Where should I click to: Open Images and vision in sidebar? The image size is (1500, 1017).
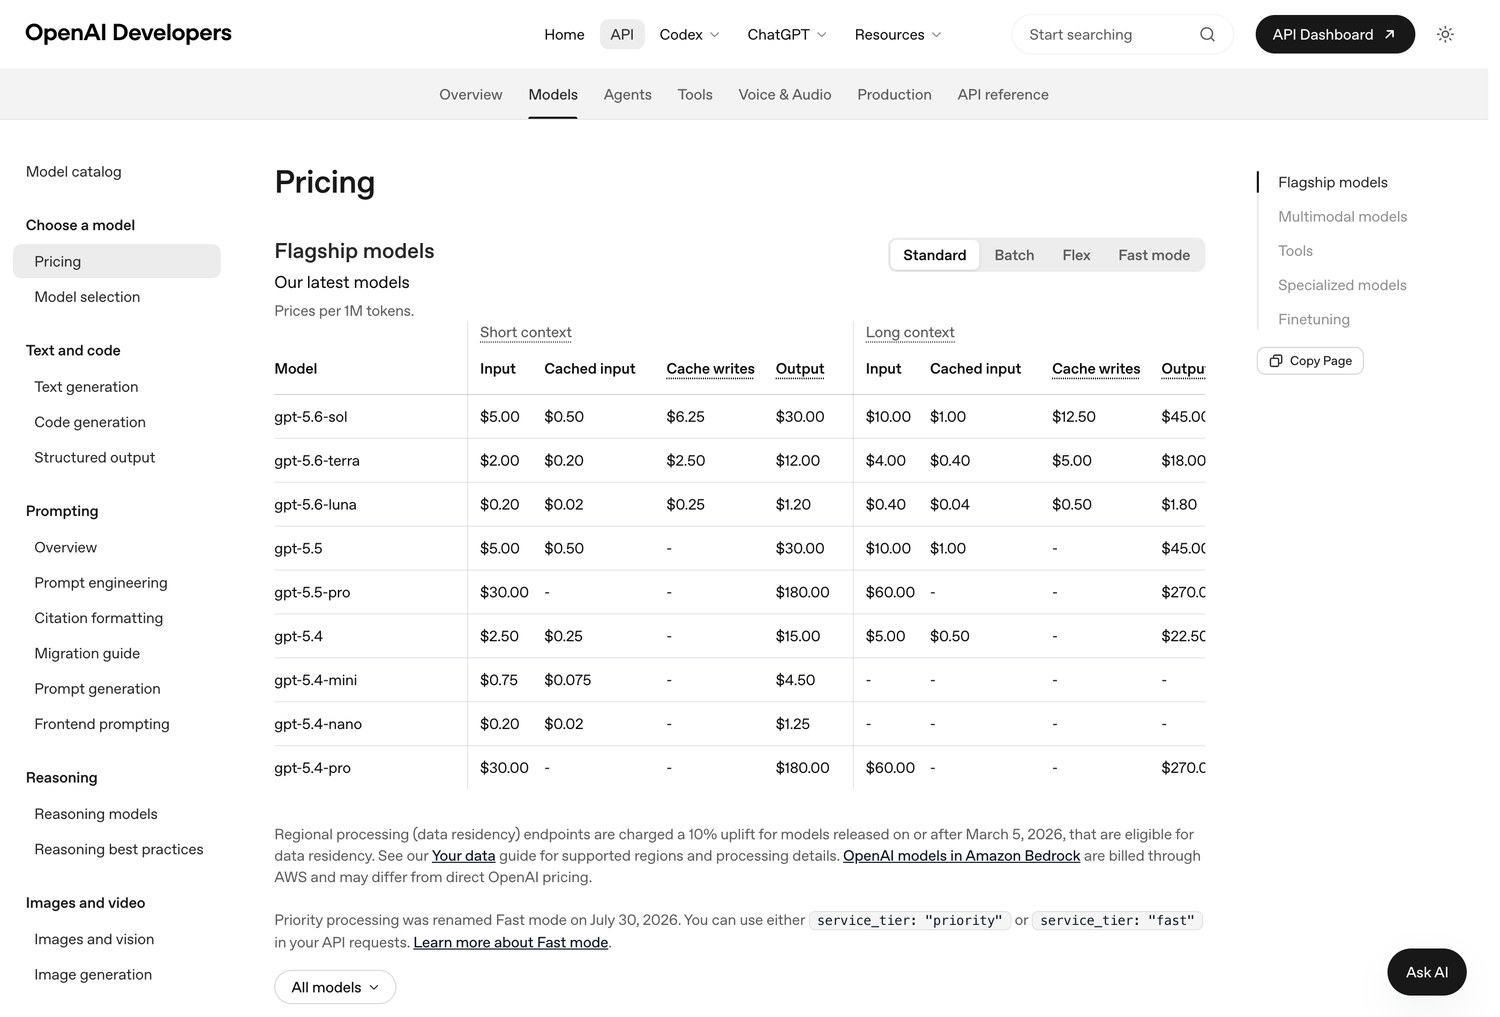94,939
